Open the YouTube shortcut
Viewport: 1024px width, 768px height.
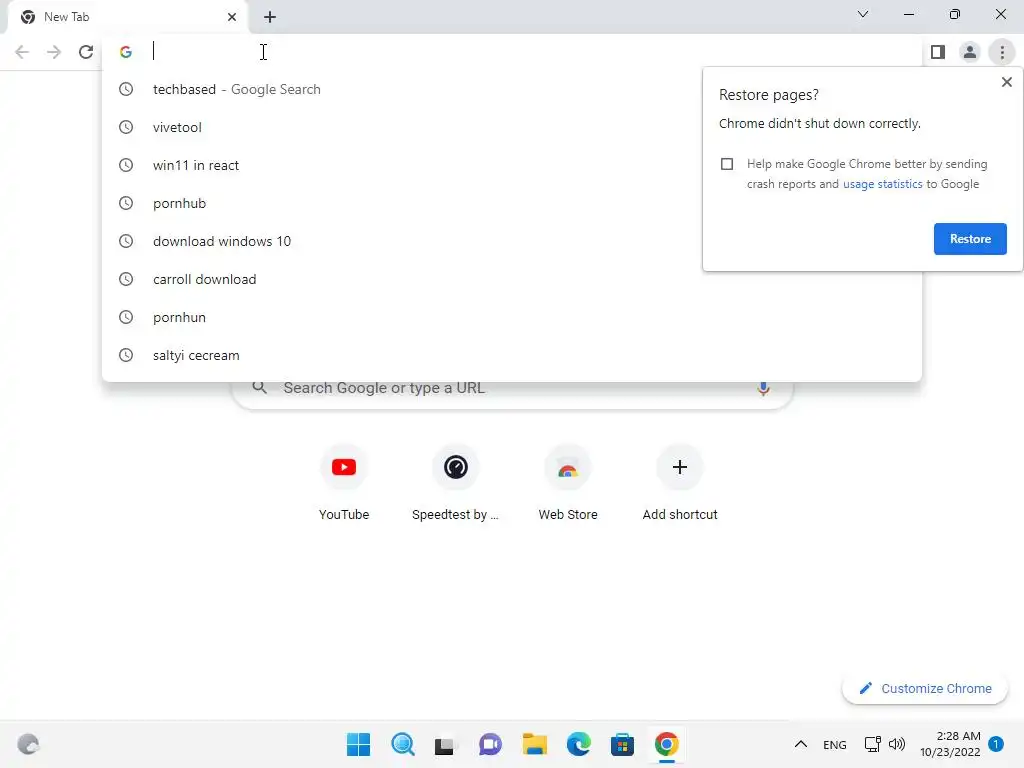[344, 482]
